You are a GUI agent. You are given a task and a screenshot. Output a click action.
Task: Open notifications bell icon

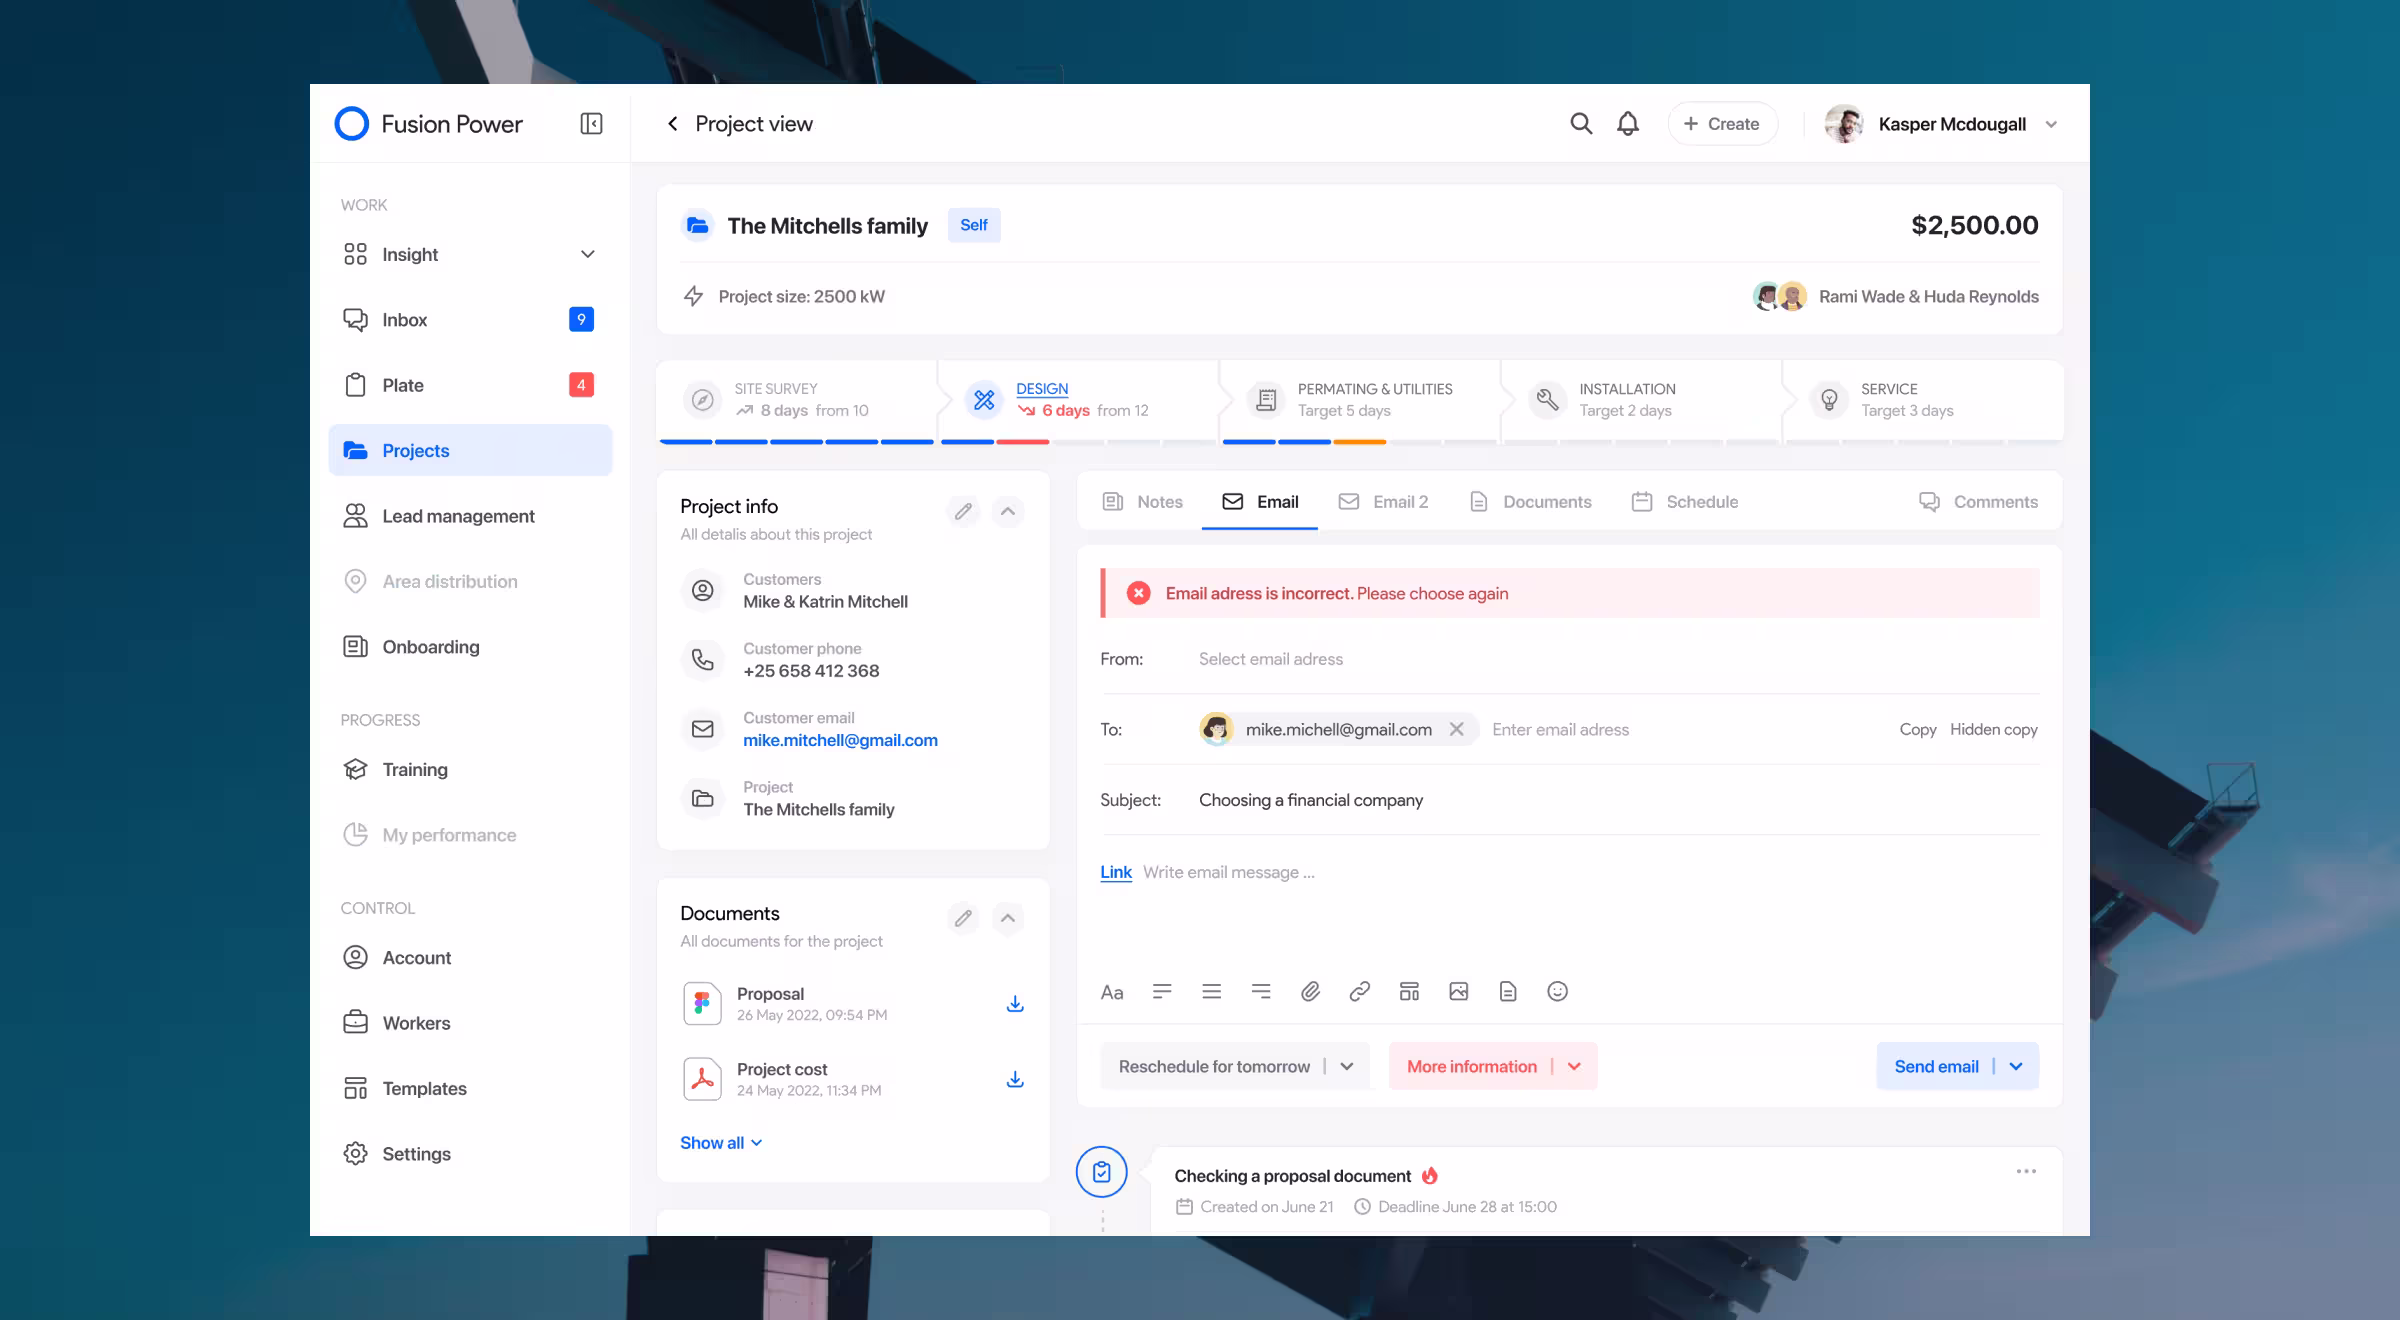(x=1628, y=123)
